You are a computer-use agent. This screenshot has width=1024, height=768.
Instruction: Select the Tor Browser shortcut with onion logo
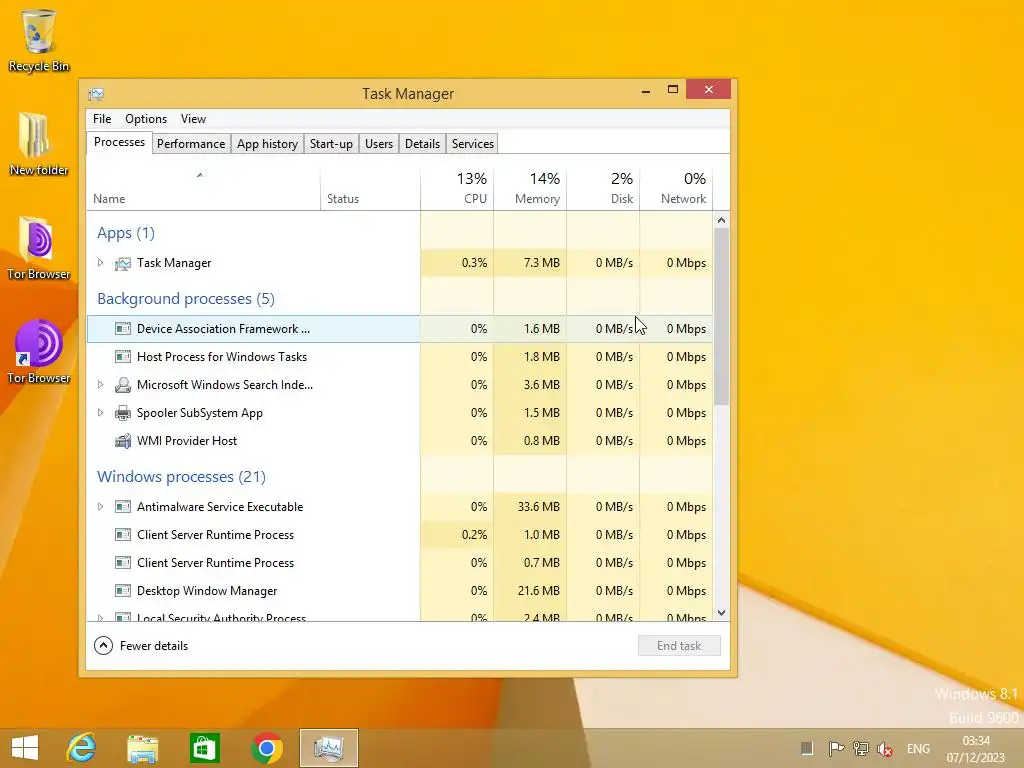click(x=39, y=352)
